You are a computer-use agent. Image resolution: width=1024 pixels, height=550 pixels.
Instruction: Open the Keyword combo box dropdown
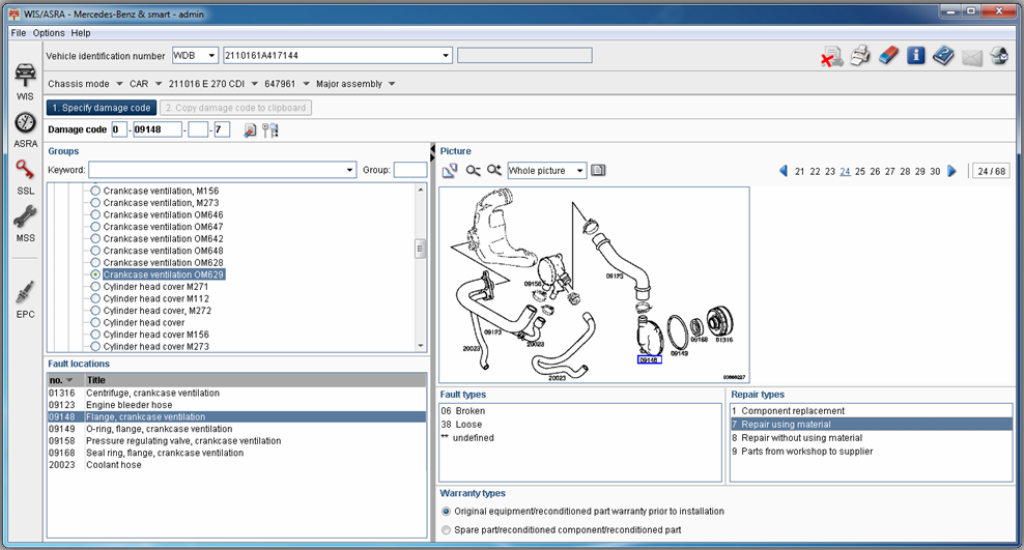(349, 170)
